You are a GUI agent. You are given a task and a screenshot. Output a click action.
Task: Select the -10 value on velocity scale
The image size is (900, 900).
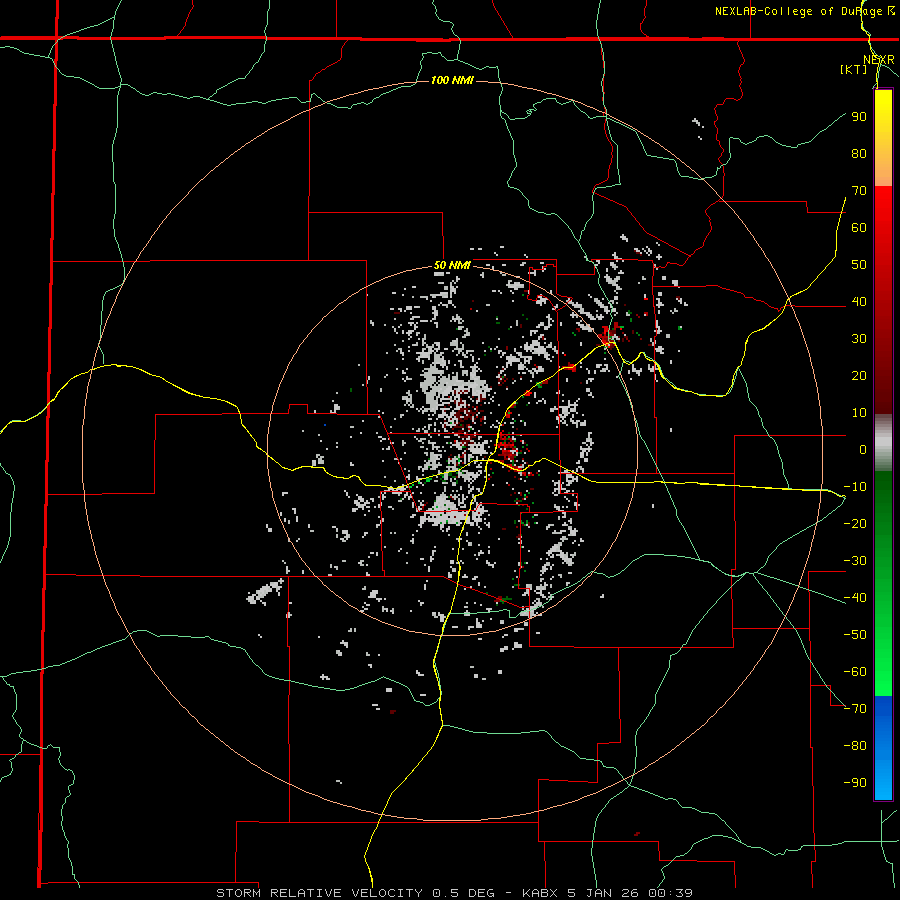pyautogui.click(x=855, y=487)
